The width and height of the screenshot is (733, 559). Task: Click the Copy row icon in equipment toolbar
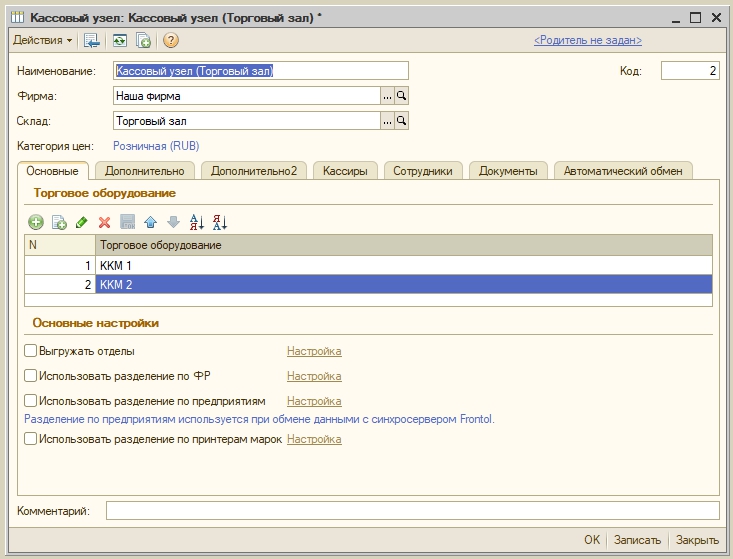59,222
